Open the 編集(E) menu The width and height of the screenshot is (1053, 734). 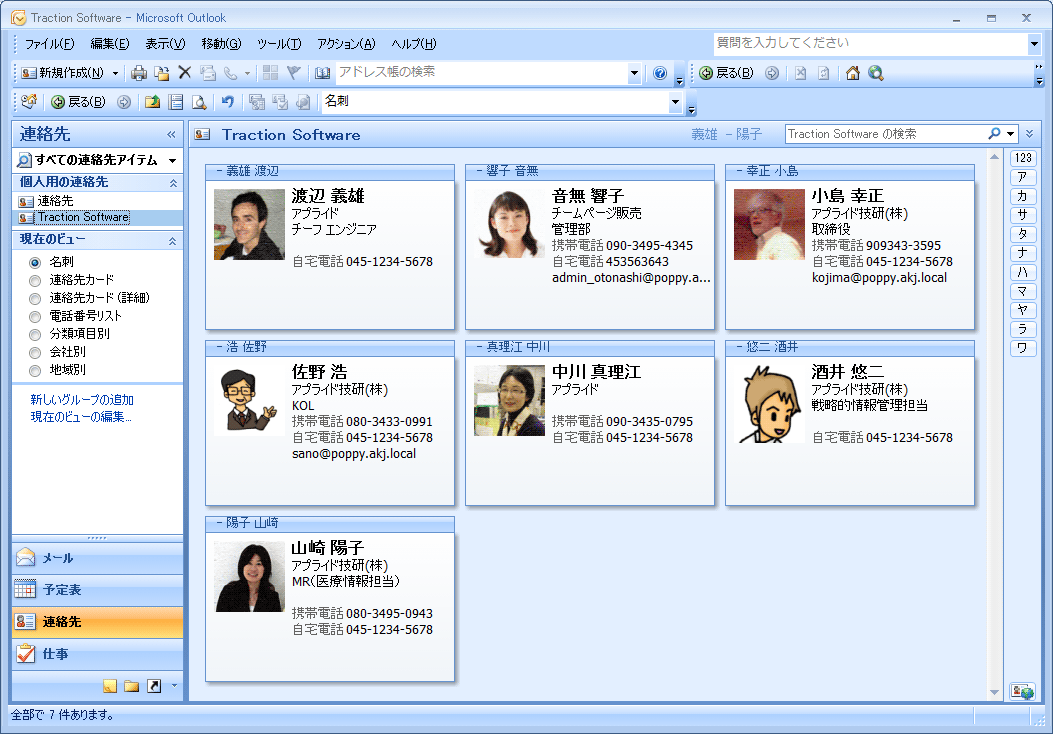[x=110, y=44]
